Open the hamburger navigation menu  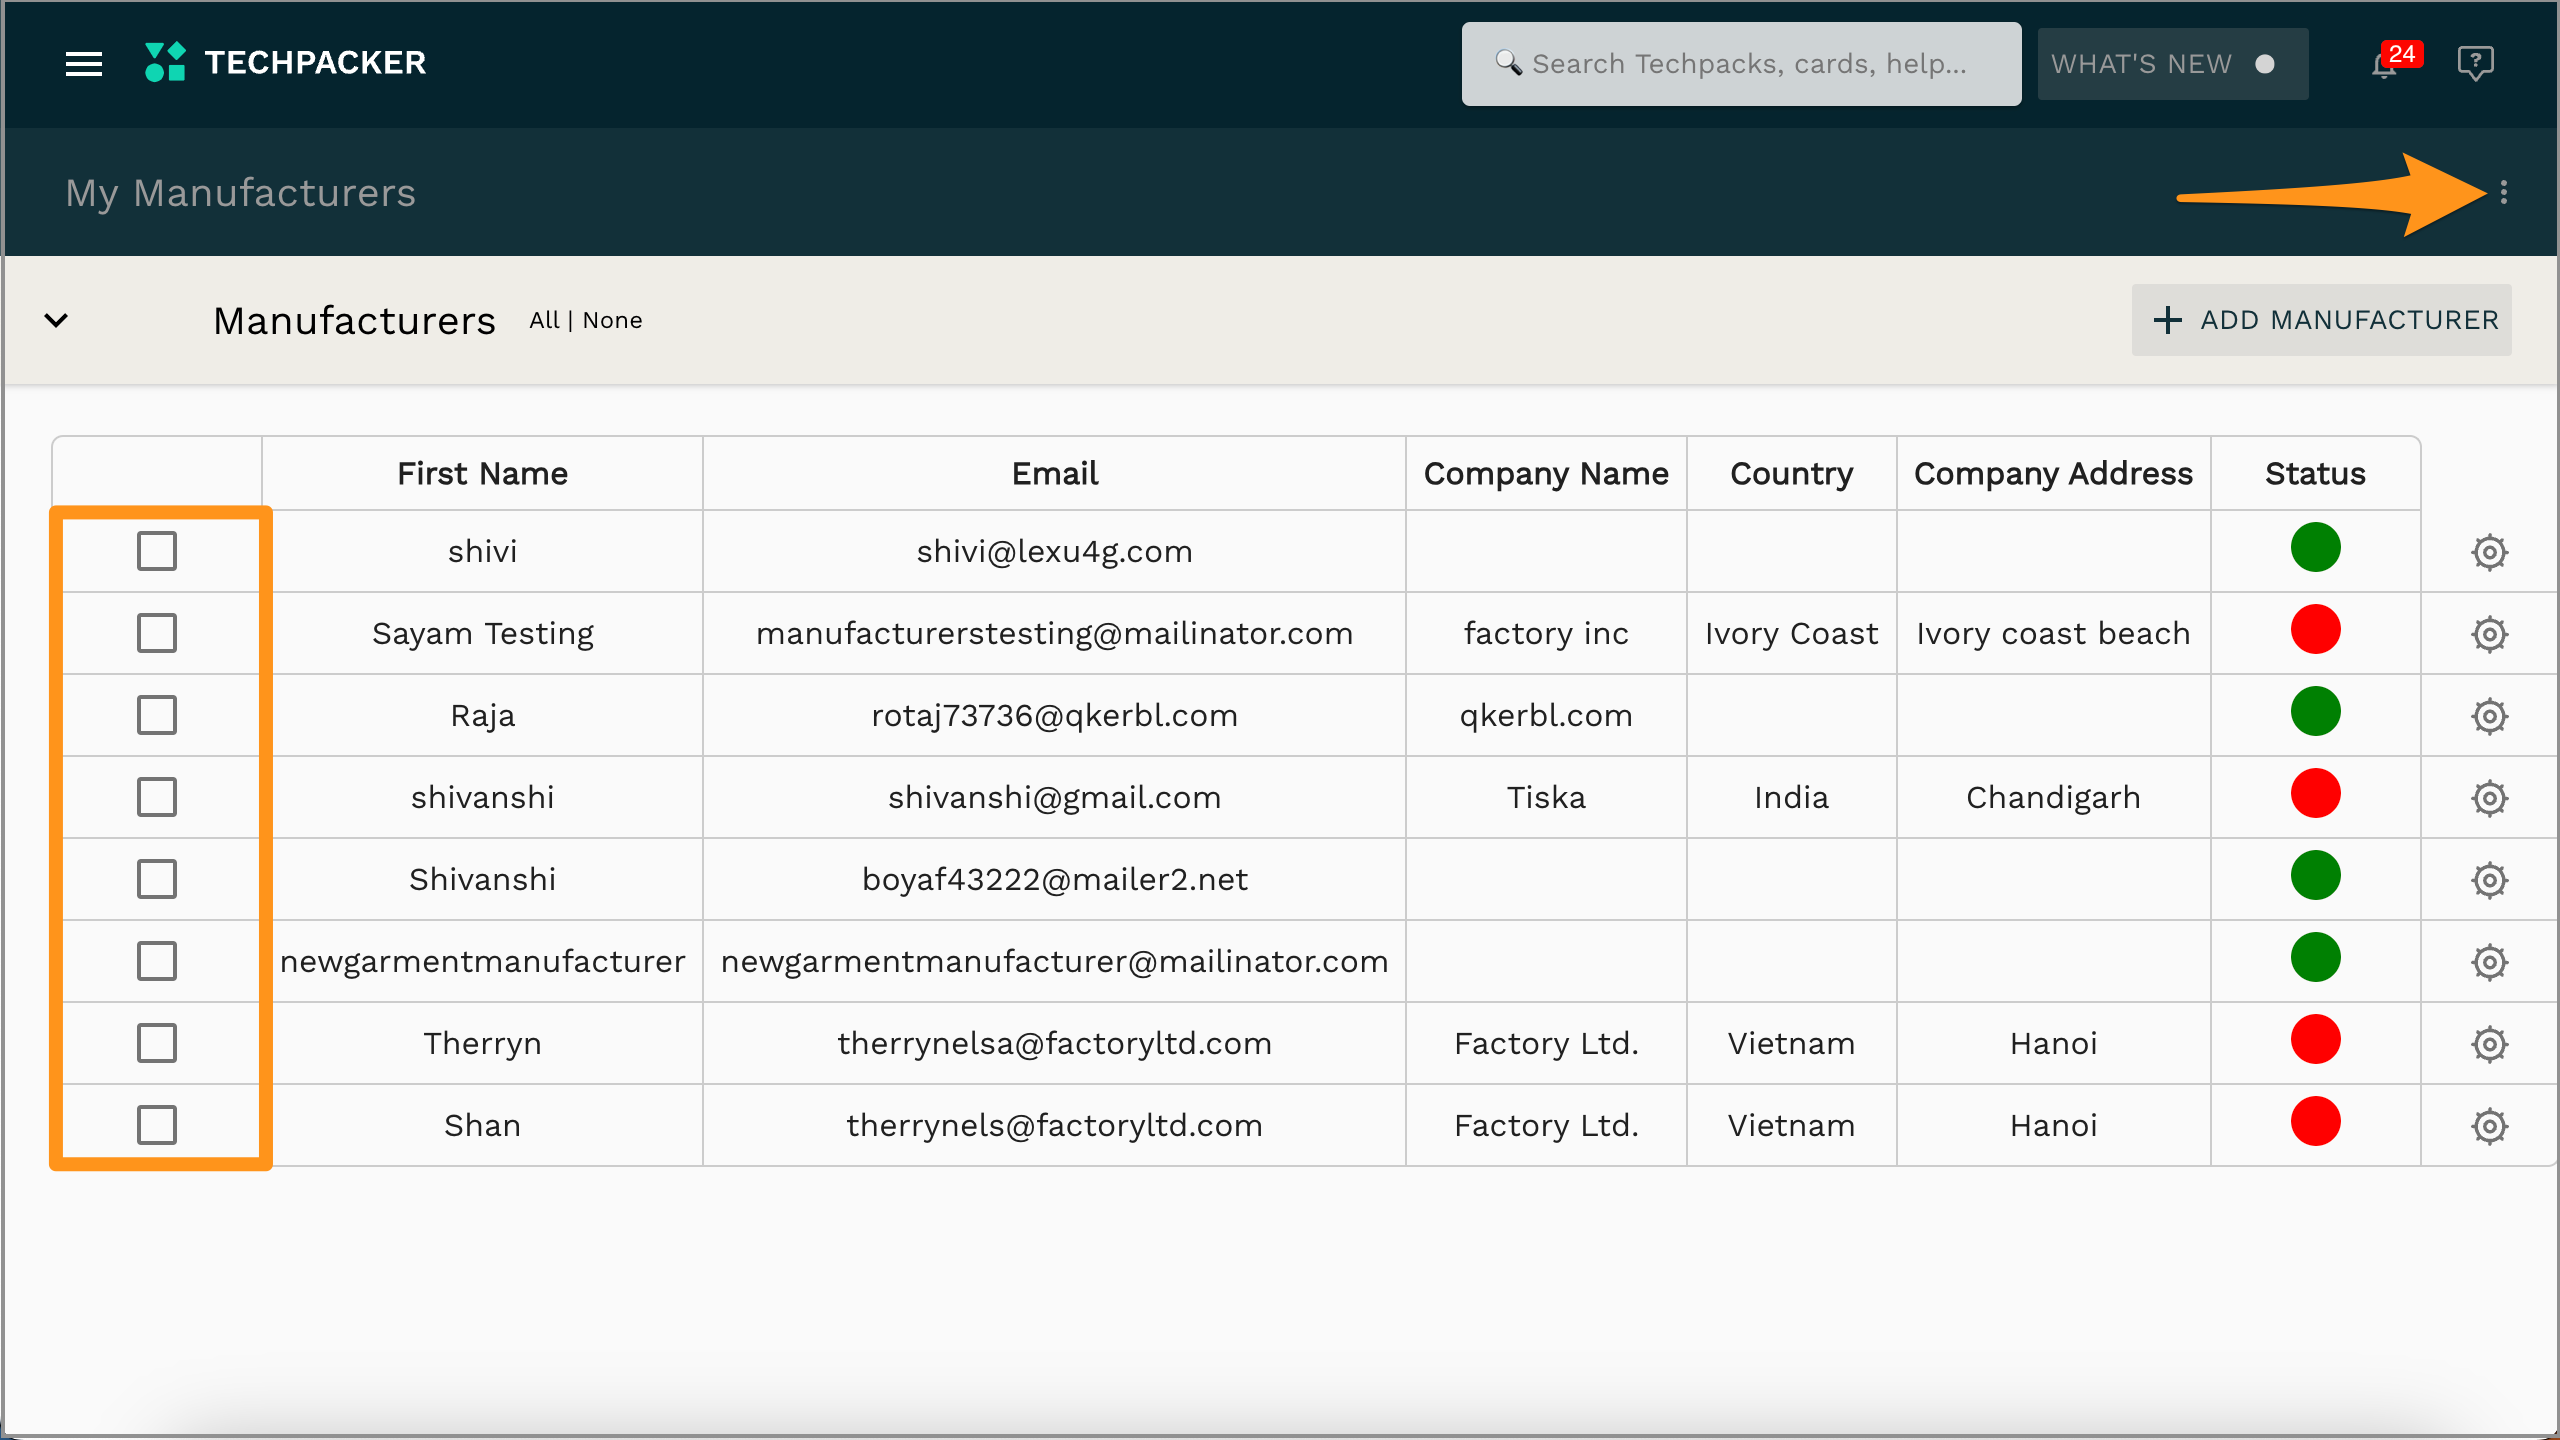(x=84, y=64)
